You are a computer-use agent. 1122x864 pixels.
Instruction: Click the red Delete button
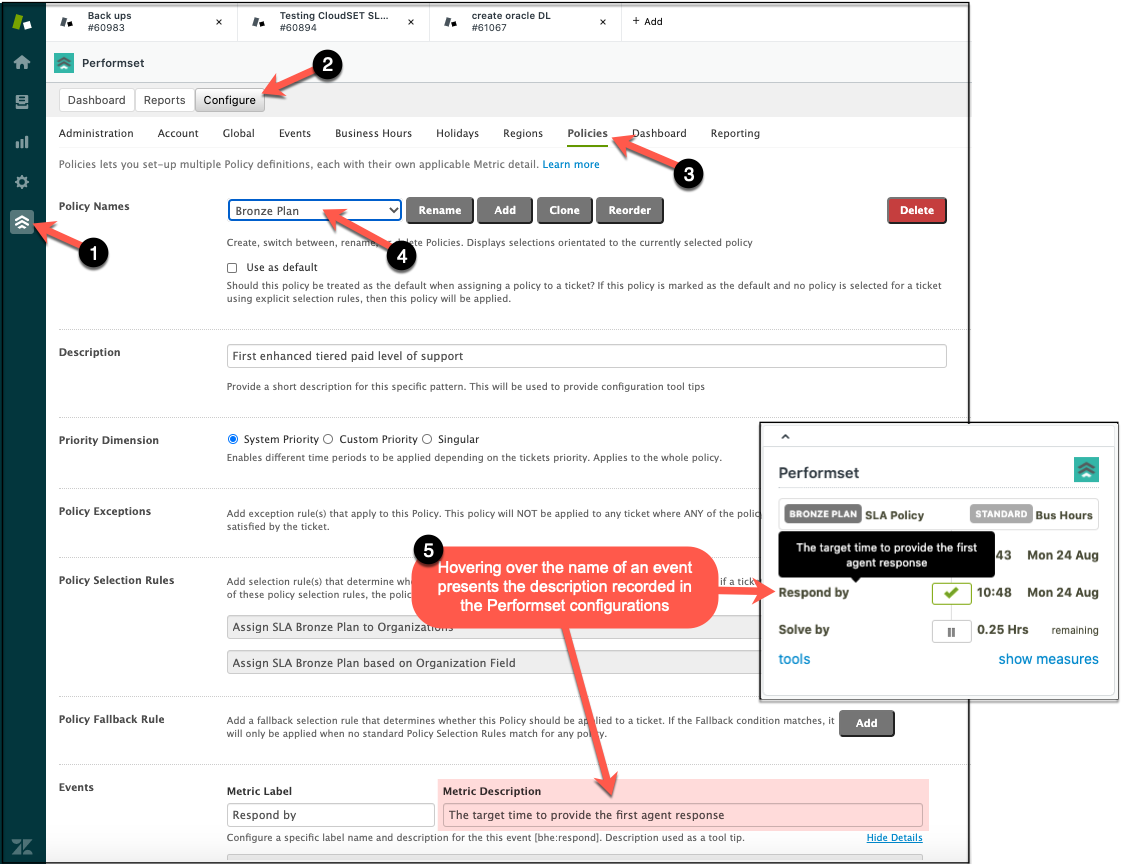tap(917, 210)
